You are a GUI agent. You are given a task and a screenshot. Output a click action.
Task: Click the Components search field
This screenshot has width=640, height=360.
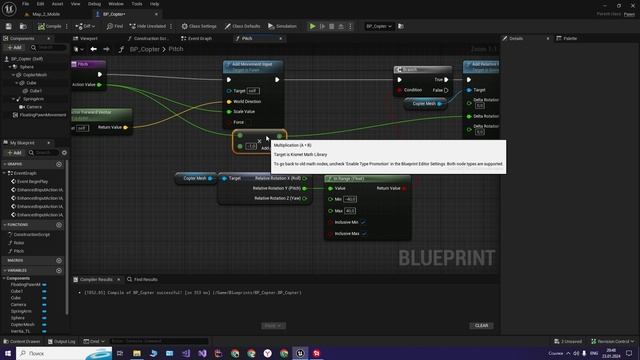tap(49, 48)
